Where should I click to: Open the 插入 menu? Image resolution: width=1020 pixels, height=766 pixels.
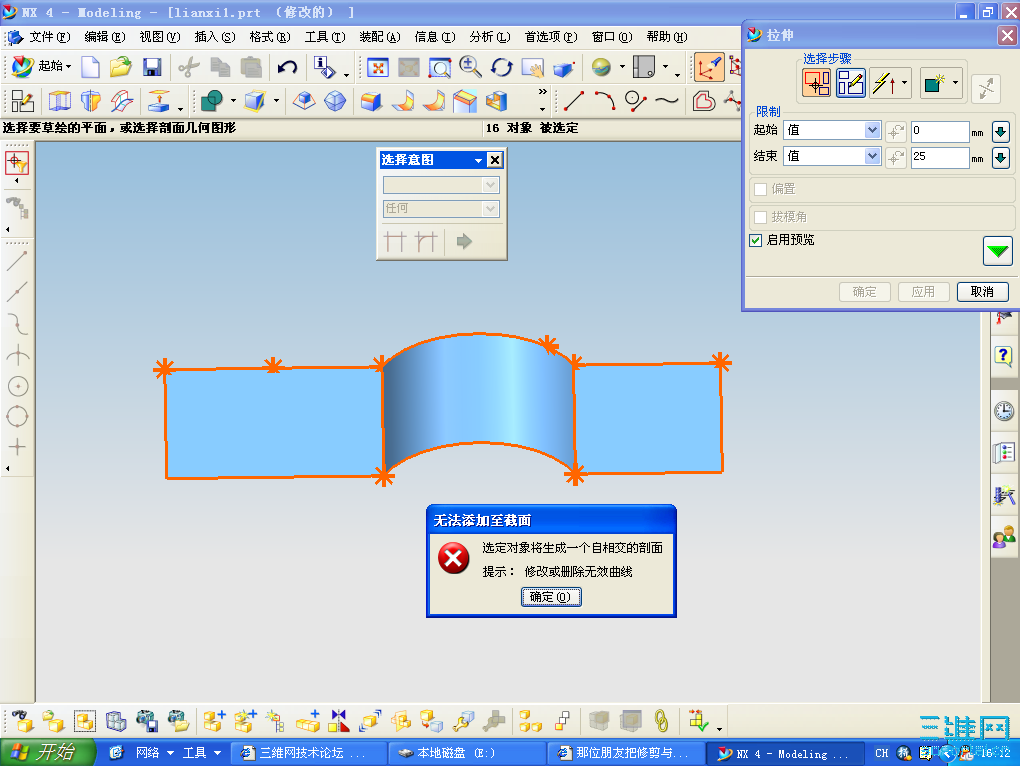(215, 37)
